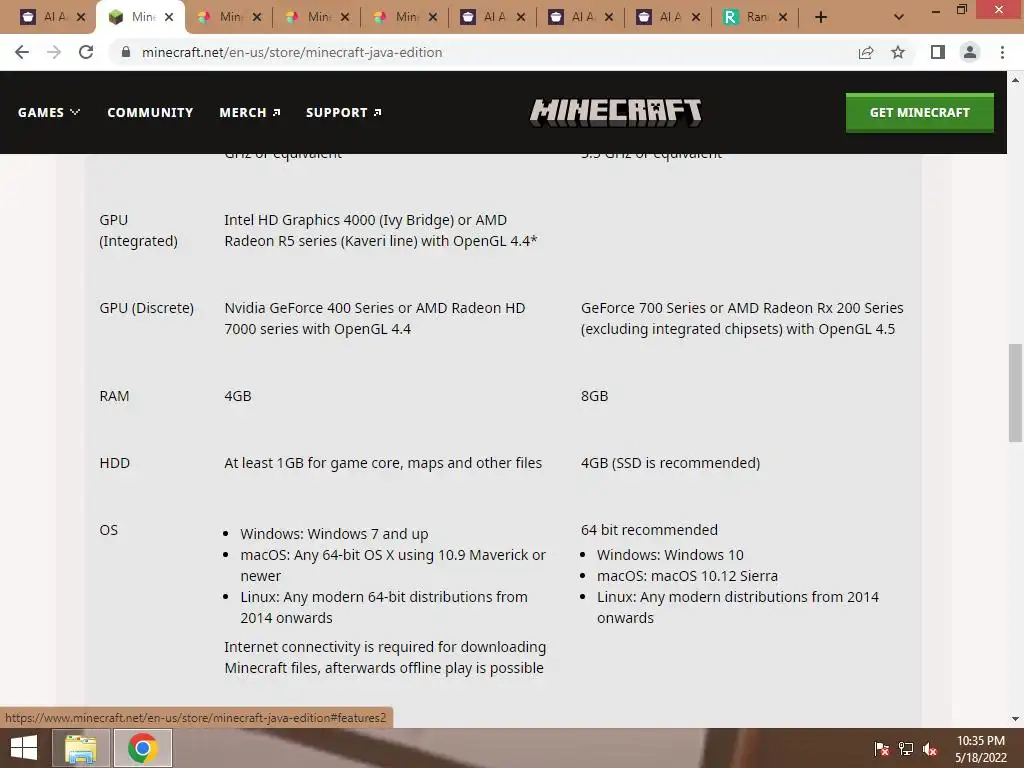The height and width of the screenshot is (768, 1024).
Task: Go back to the previous page
Action: click(x=22, y=52)
